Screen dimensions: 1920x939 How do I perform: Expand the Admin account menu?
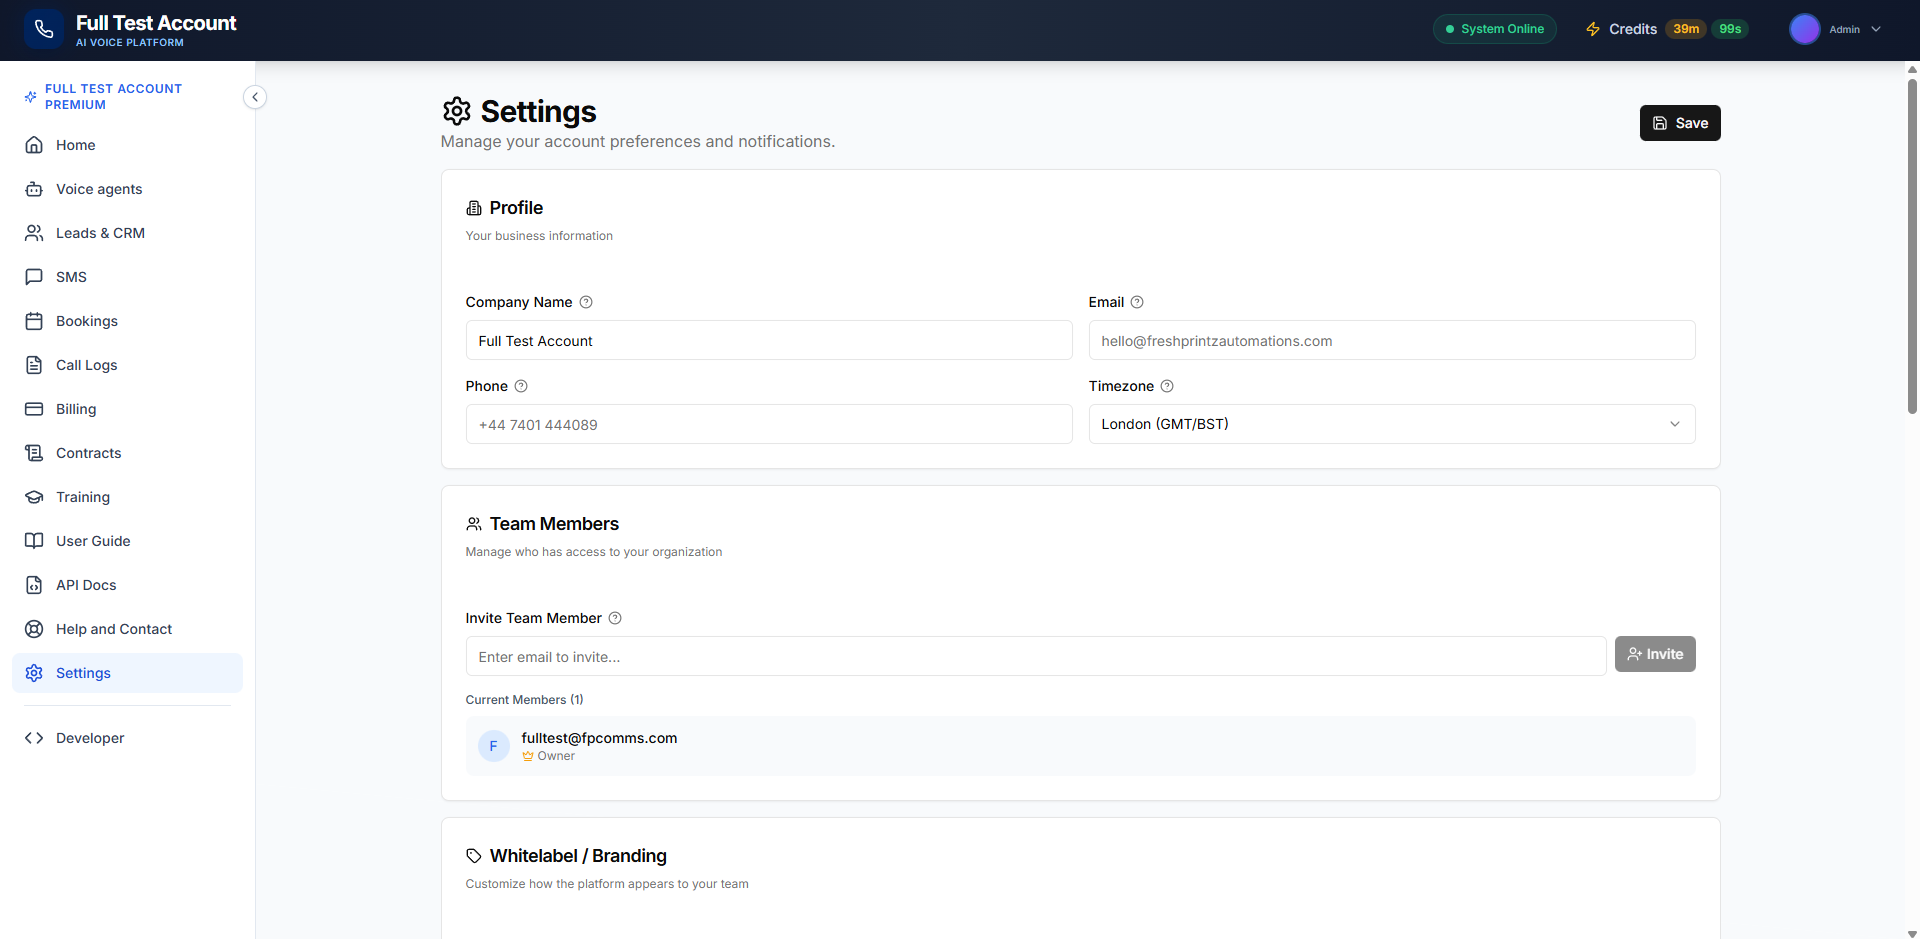coord(1876,29)
